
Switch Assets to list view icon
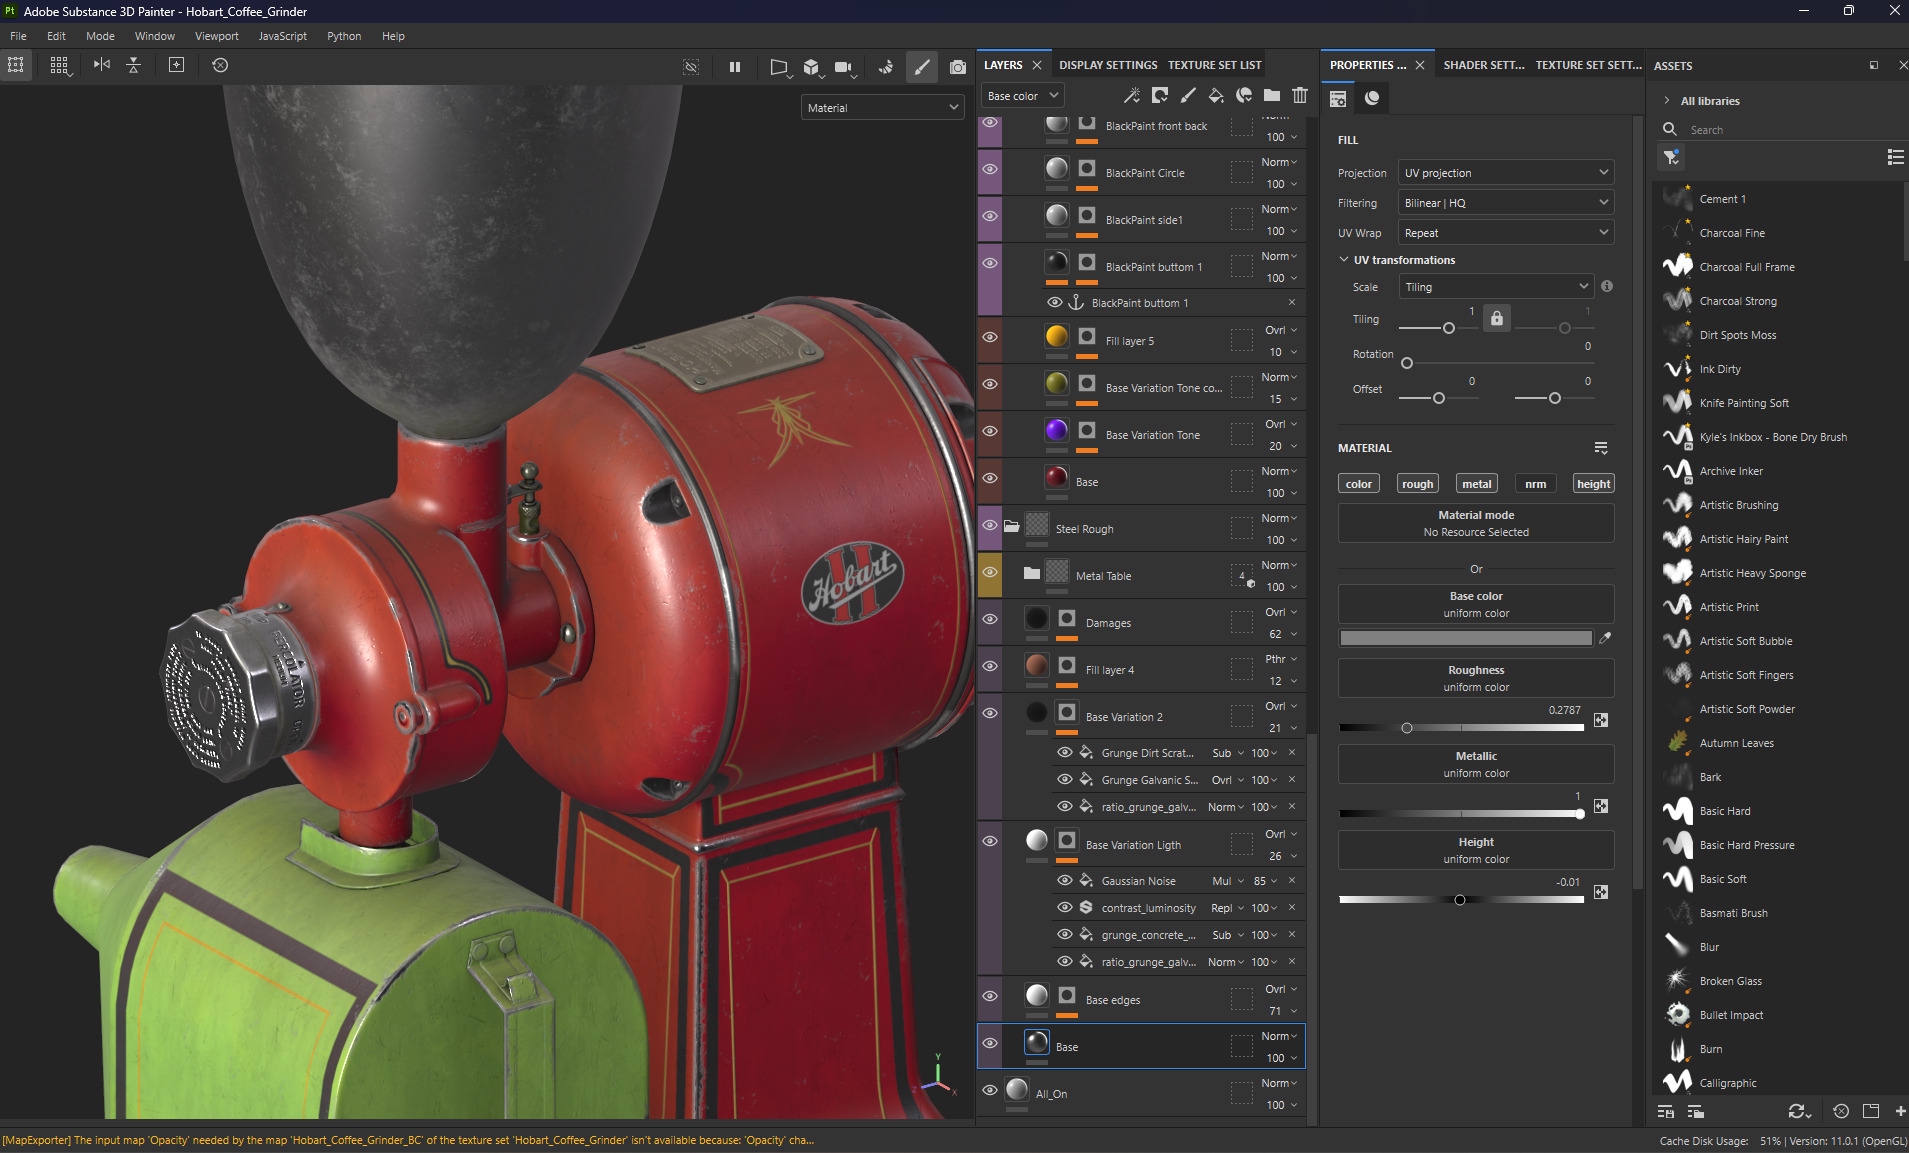click(x=1895, y=157)
